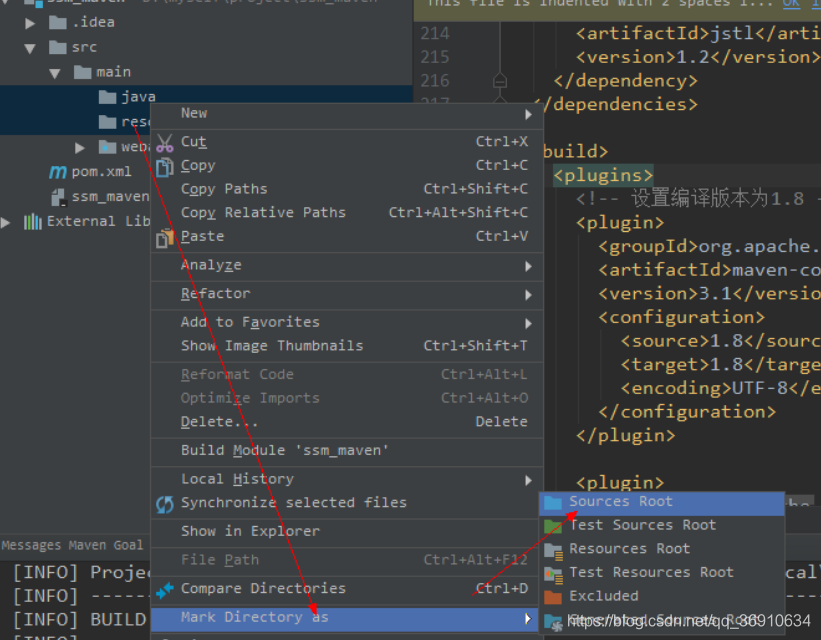Click the fold marker at line 216
Image resolution: width=821 pixels, height=640 pixels.
(500, 81)
